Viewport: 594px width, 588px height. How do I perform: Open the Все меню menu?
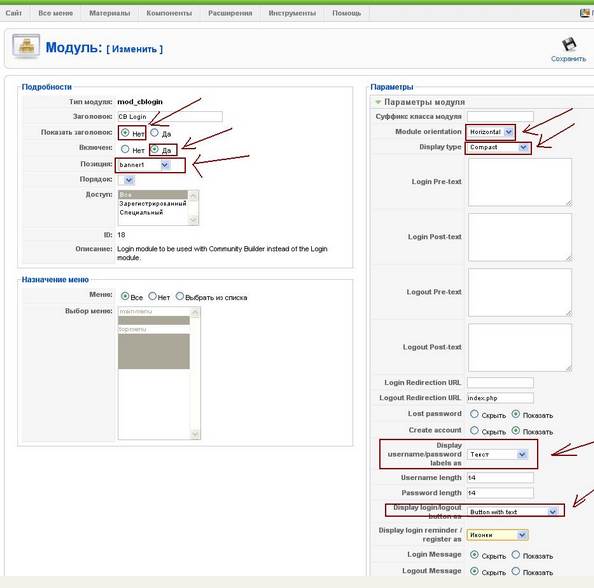[55, 13]
